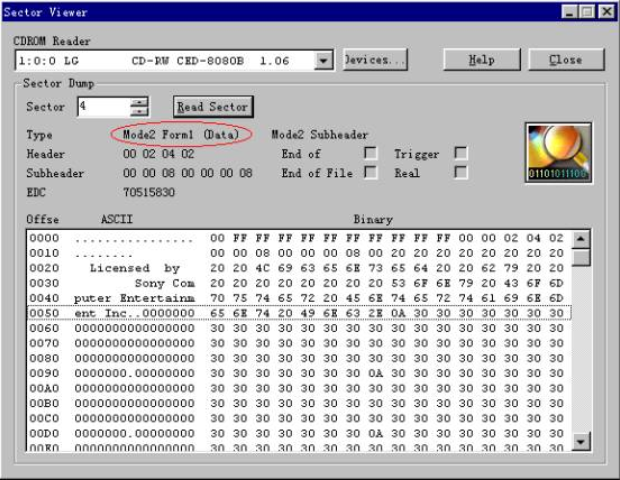Toggle the End of record checkbox
The width and height of the screenshot is (620, 480).
(x=370, y=153)
